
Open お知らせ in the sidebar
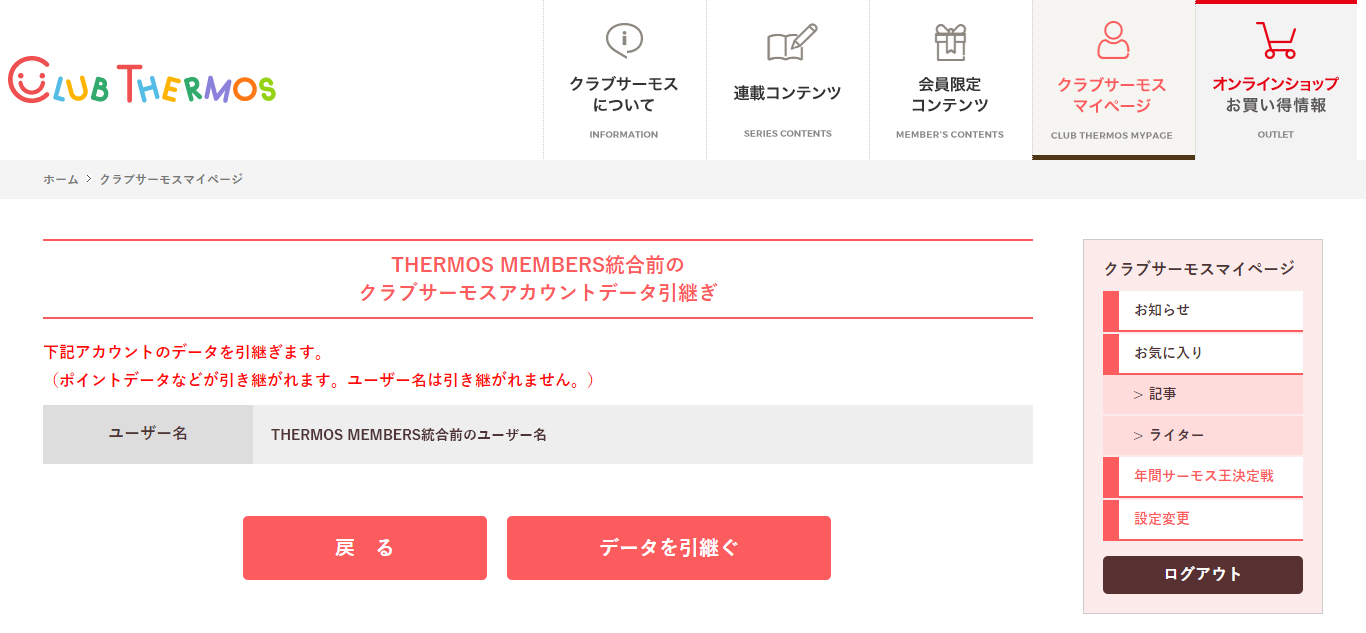(x=1203, y=311)
